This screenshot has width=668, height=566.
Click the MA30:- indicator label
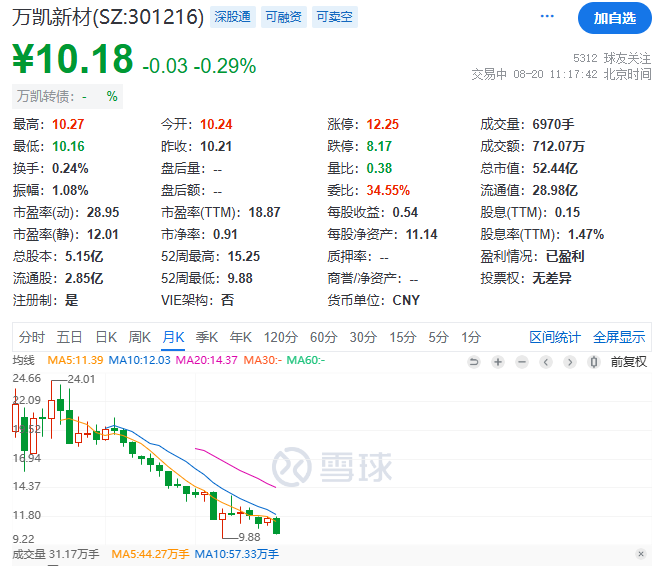coord(262,360)
